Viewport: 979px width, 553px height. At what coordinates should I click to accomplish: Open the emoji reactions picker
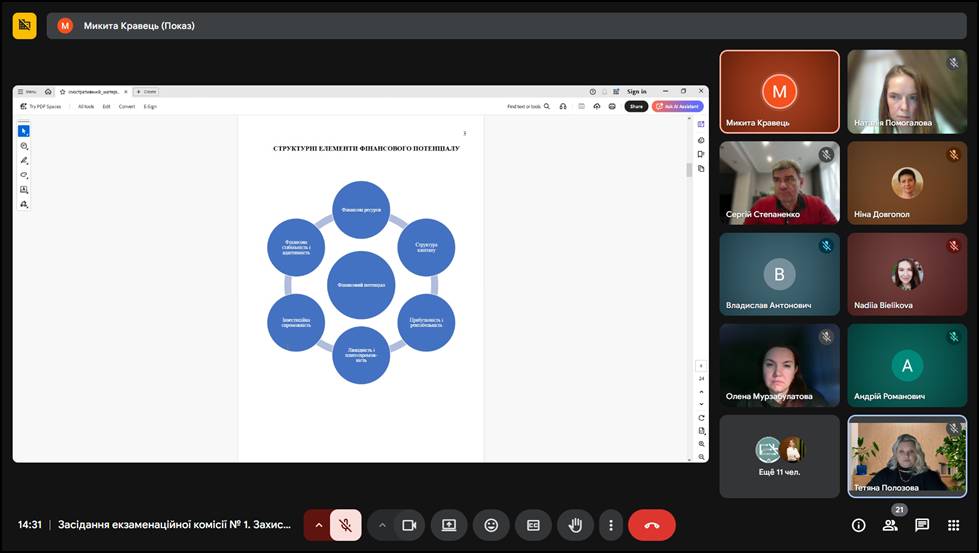click(491, 525)
